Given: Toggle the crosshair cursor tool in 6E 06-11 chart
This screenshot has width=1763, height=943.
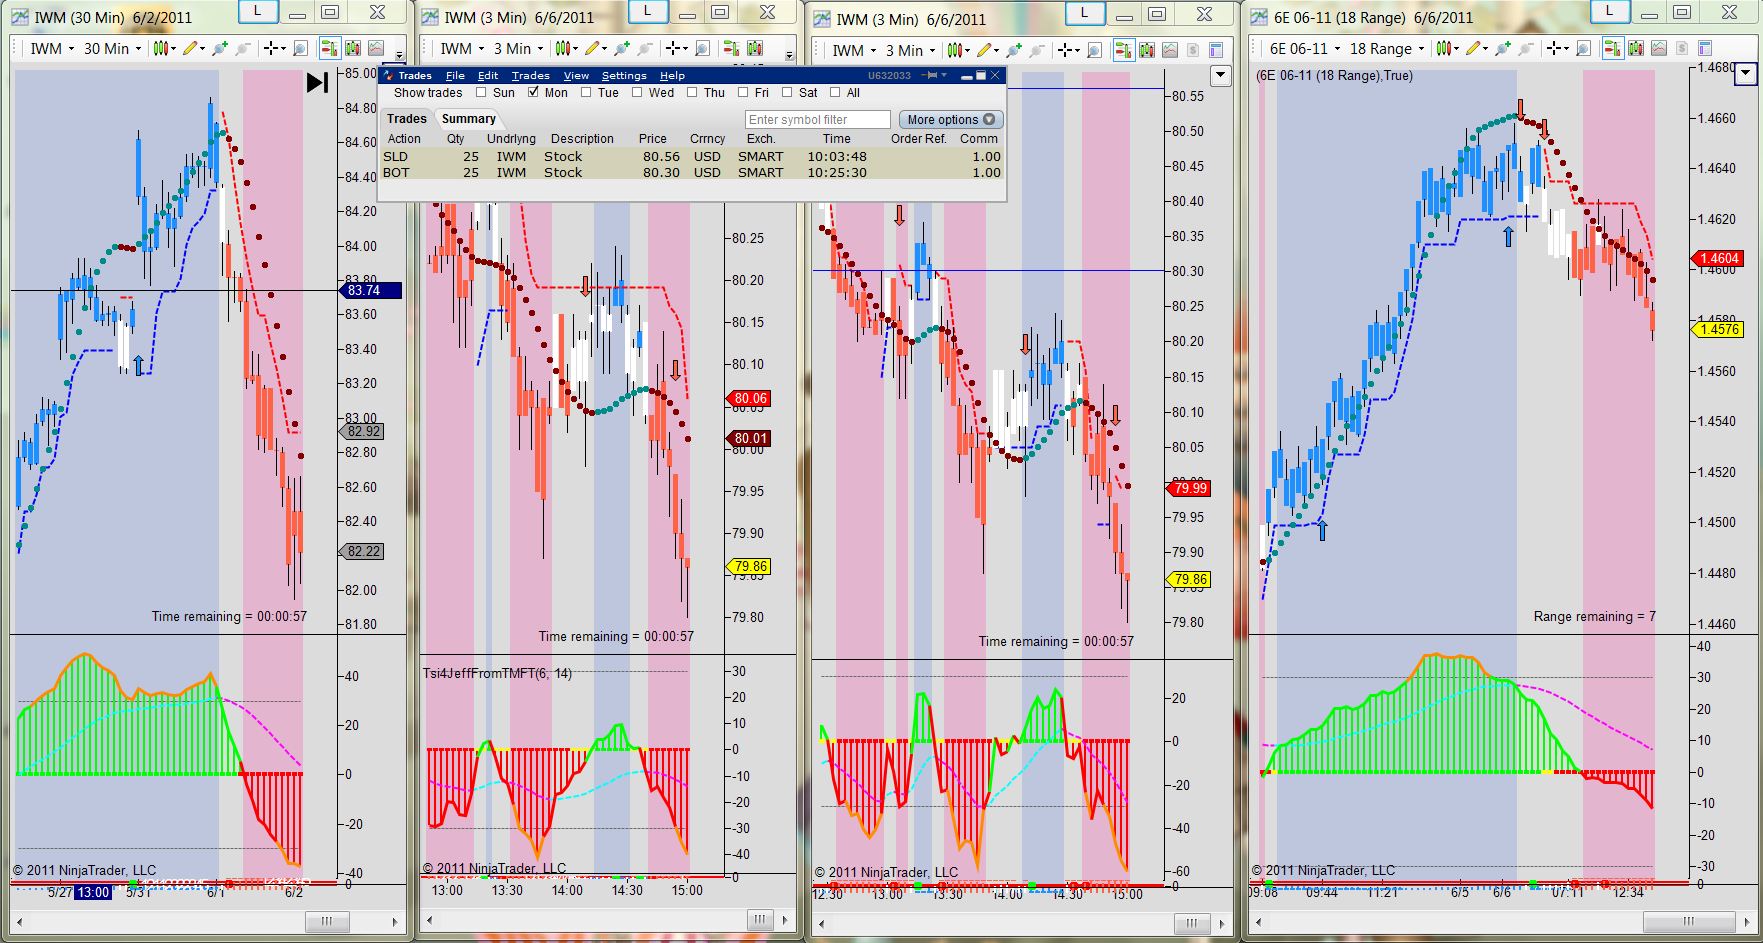Looking at the screenshot, I should [x=1554, y=48].
